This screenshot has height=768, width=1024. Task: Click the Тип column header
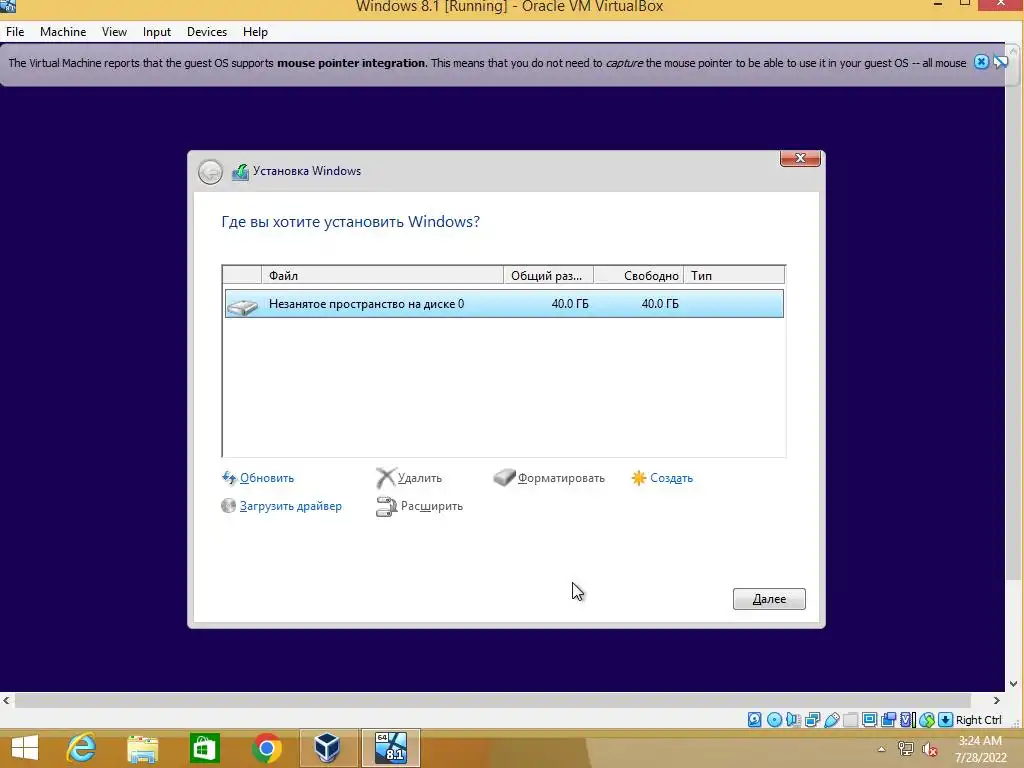pos(734,276)
